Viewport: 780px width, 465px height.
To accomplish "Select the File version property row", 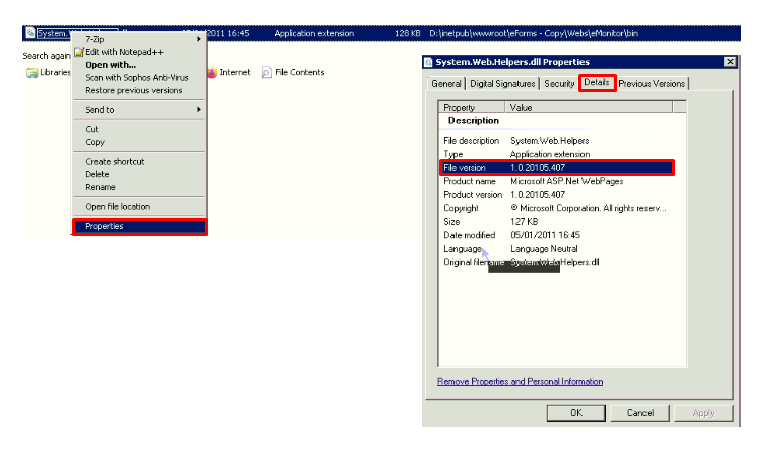I will coord(556,168).
